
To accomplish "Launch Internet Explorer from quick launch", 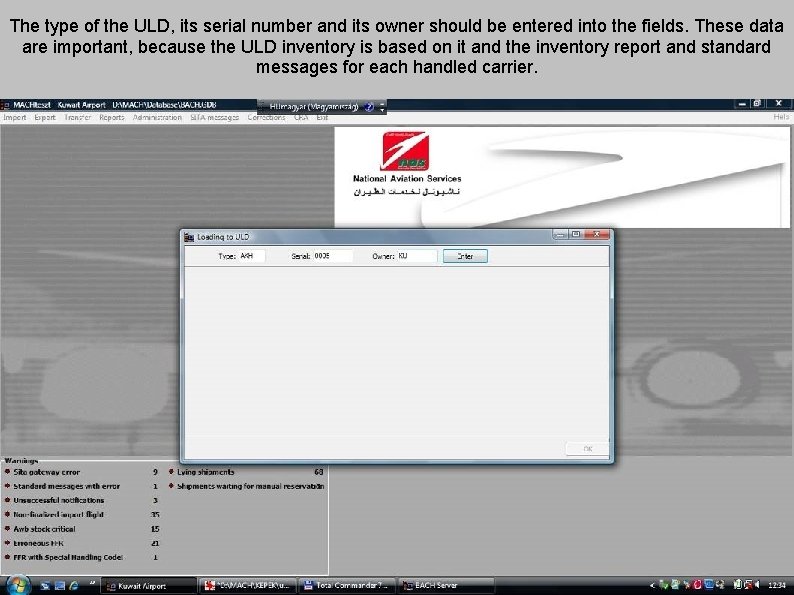I will tap(74, 585).
